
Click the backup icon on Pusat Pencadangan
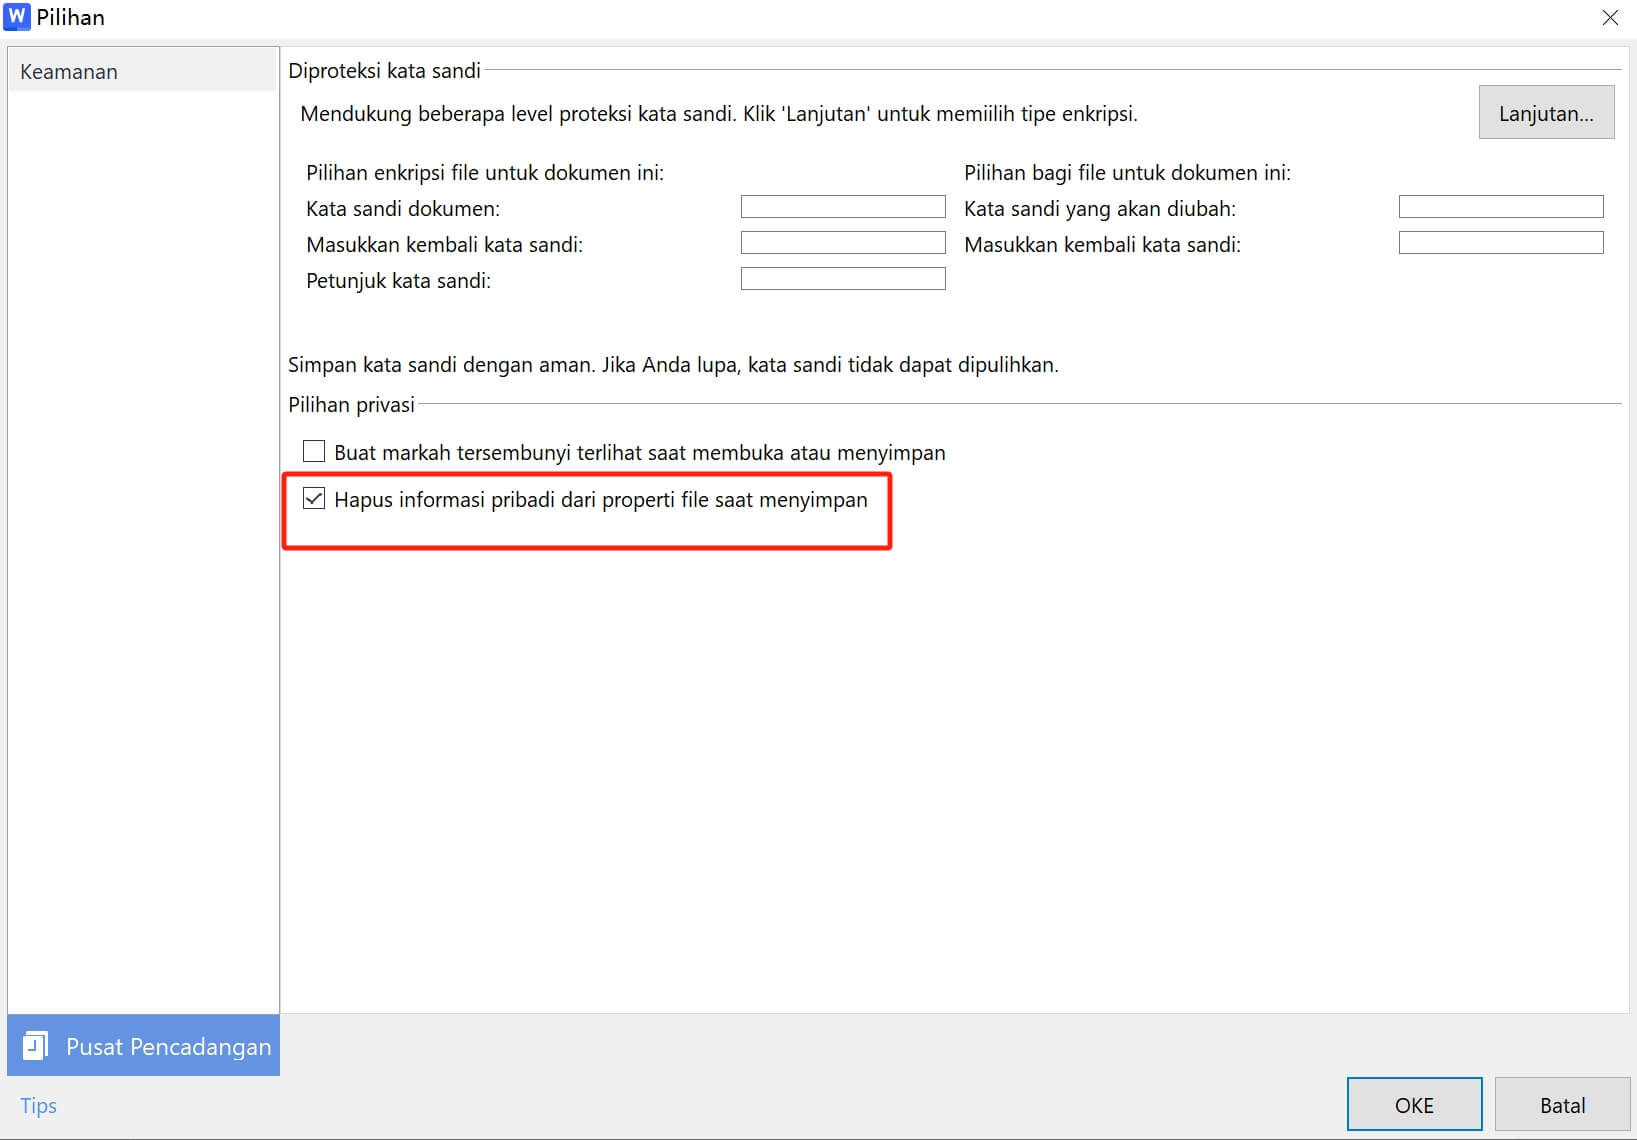coord(37,1045)
